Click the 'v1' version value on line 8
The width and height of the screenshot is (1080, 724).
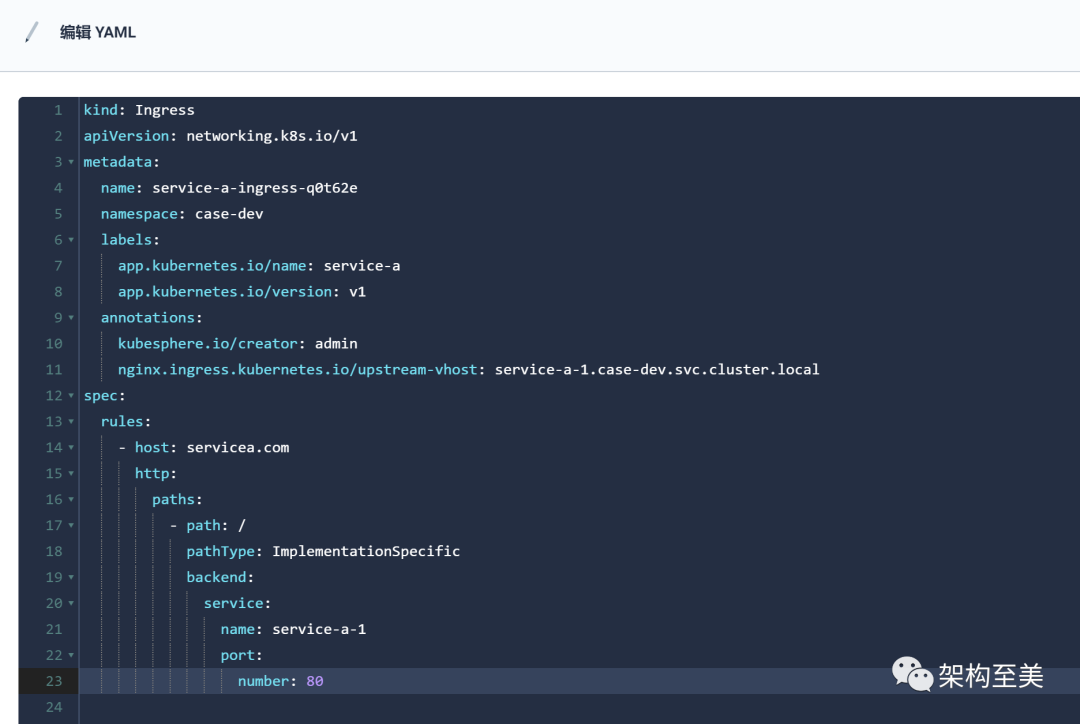pos(357,292)
